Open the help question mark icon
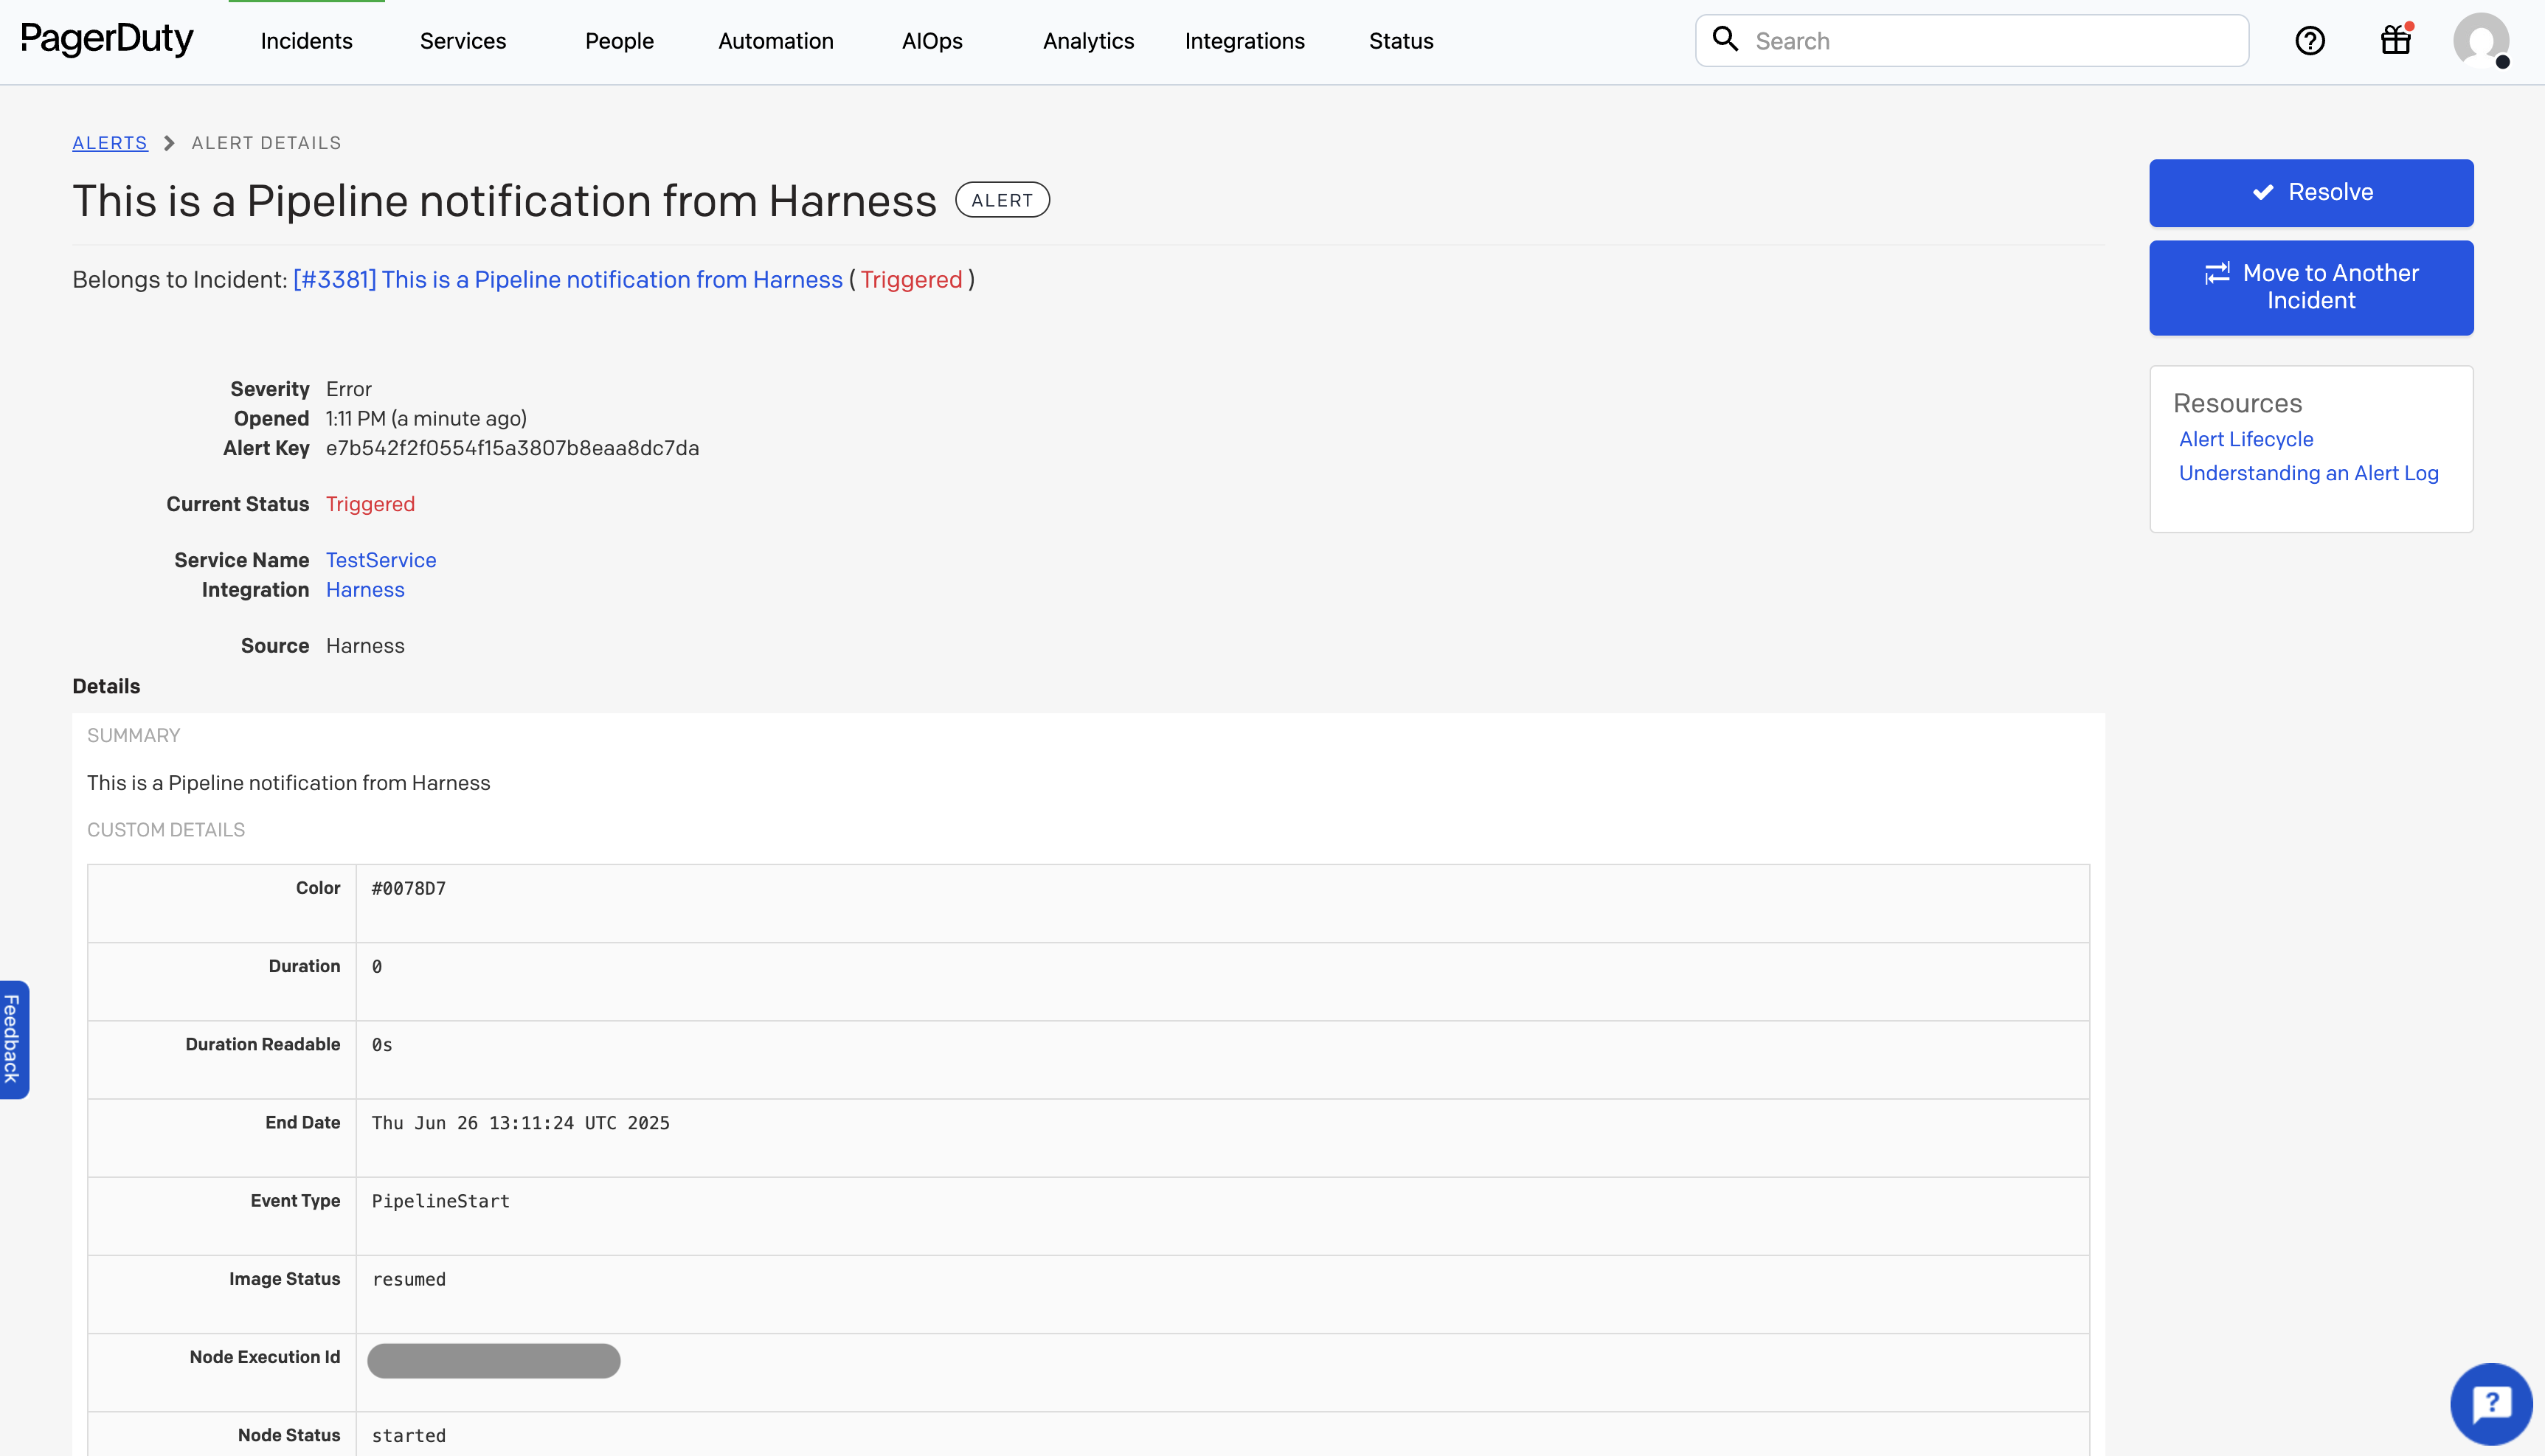 2309,41
